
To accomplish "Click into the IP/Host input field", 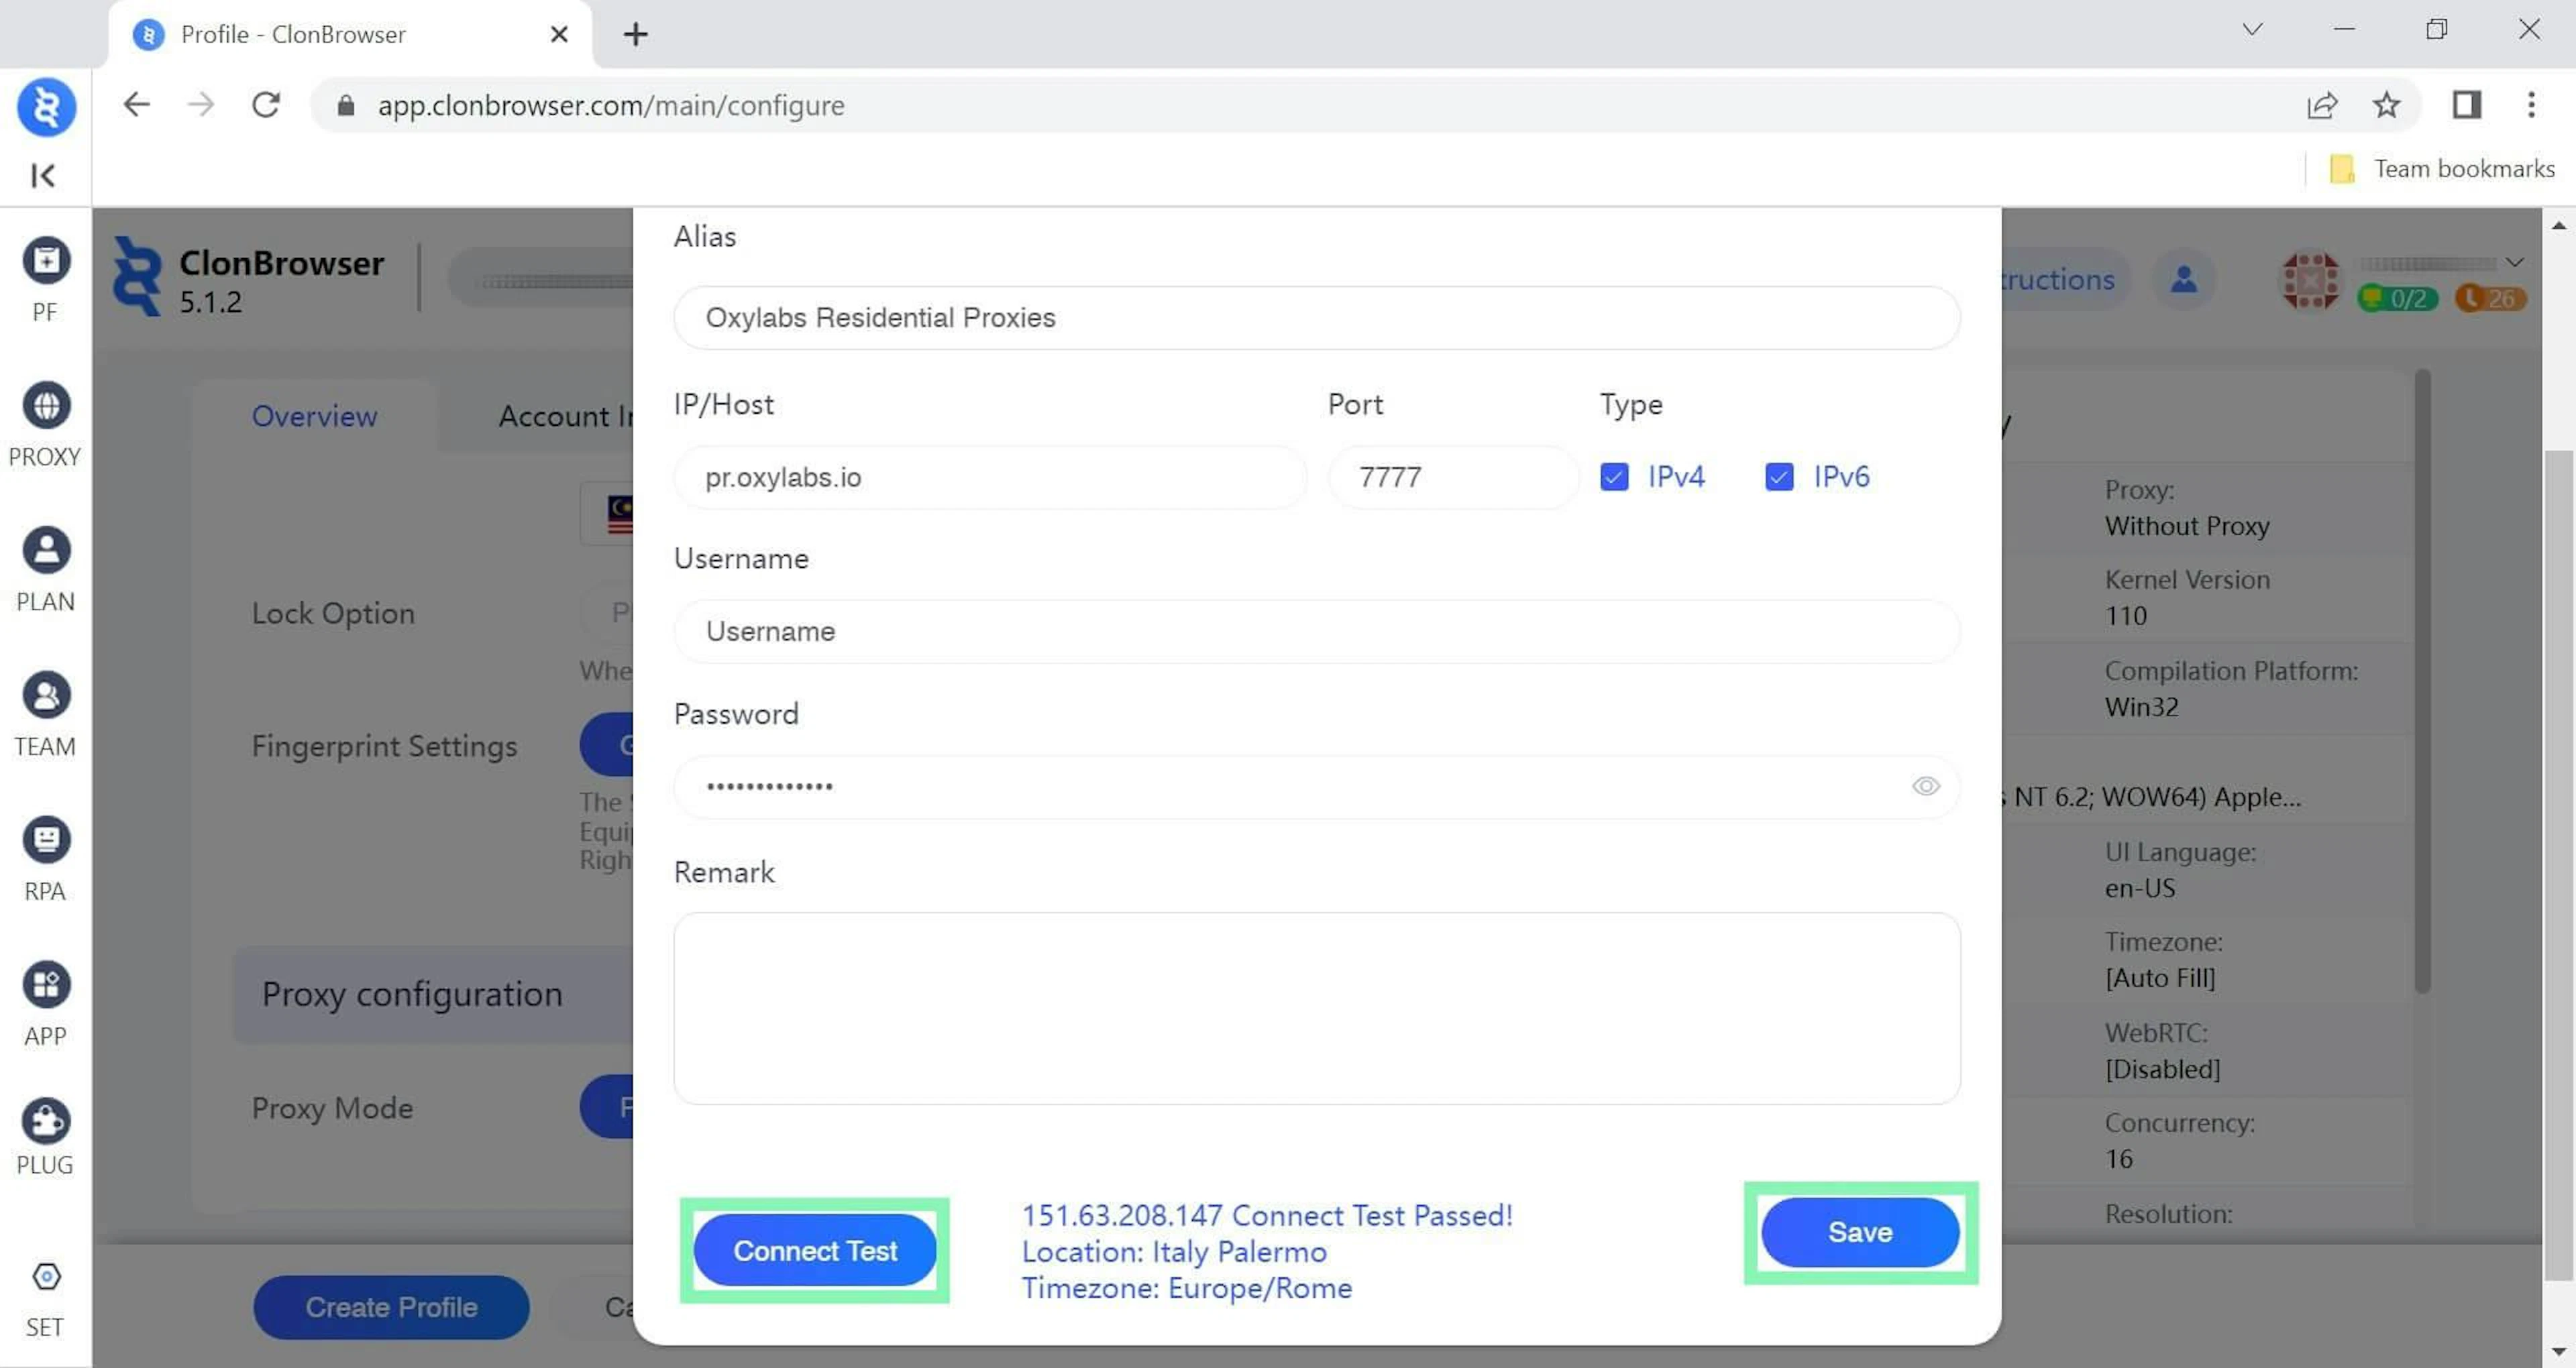I will click(x=990, y=477).
